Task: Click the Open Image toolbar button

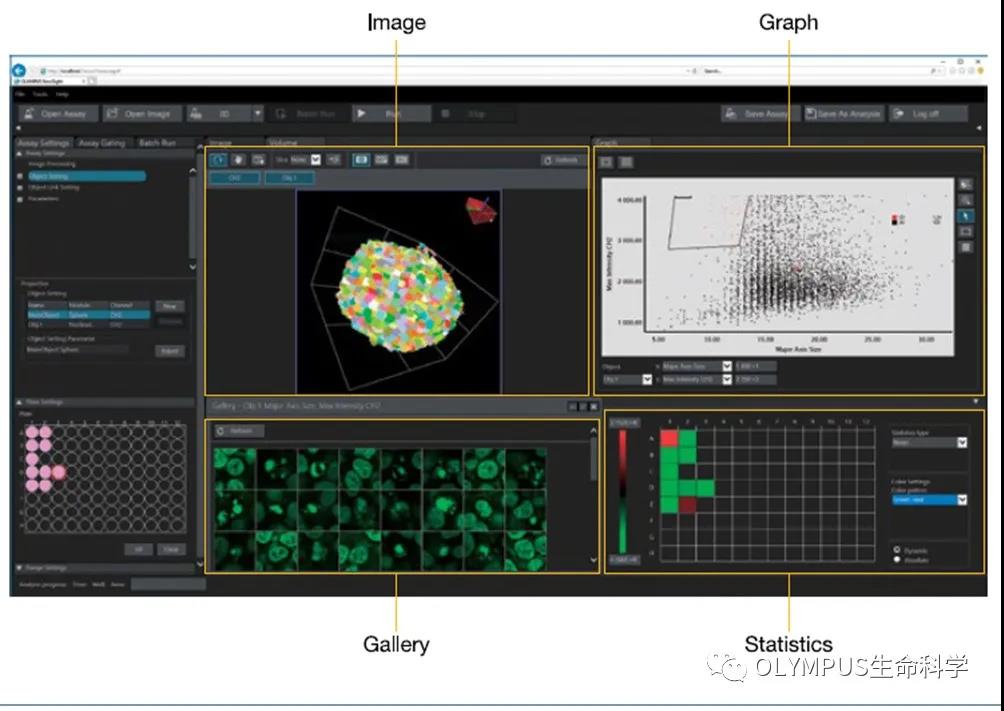Action: click(x=142, y=114)
